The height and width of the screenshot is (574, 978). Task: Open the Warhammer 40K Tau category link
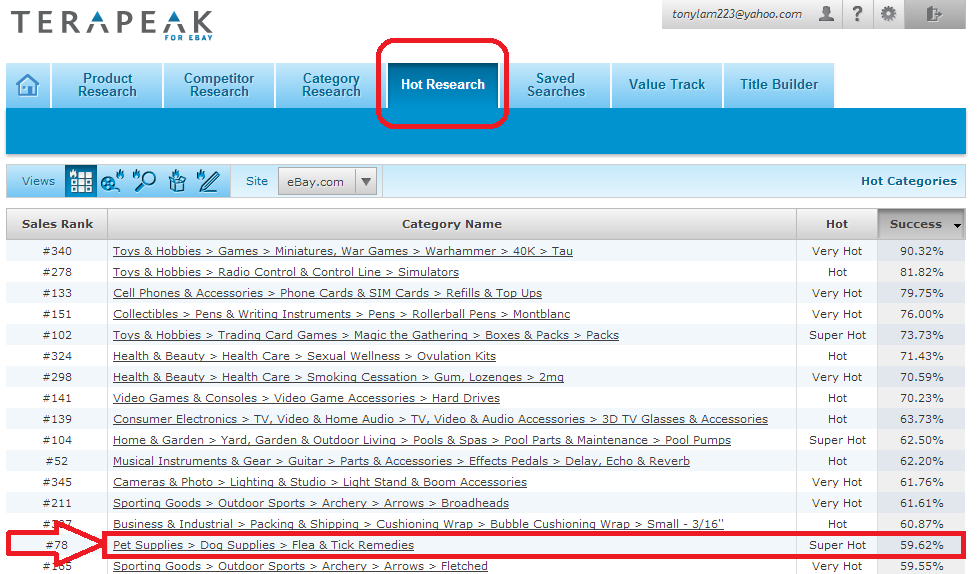tap(342, 251)
